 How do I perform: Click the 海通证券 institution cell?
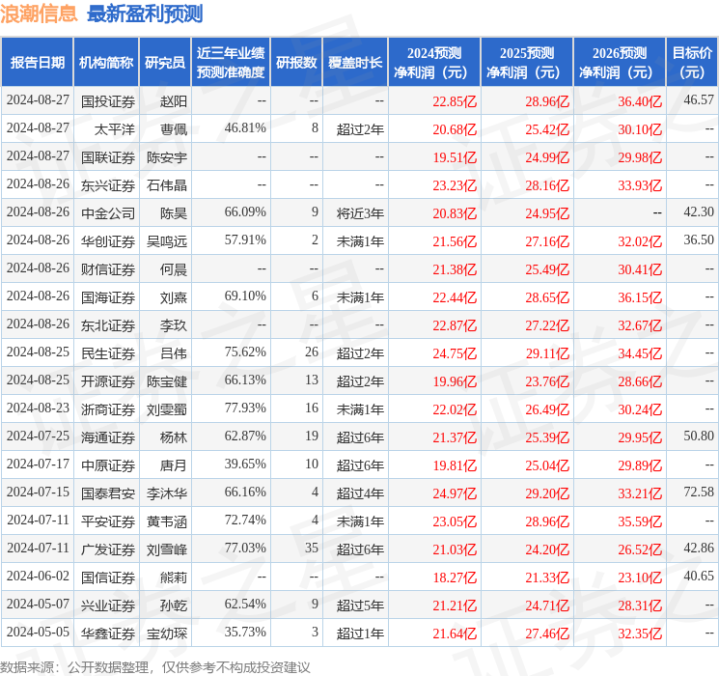pos(108,438)
